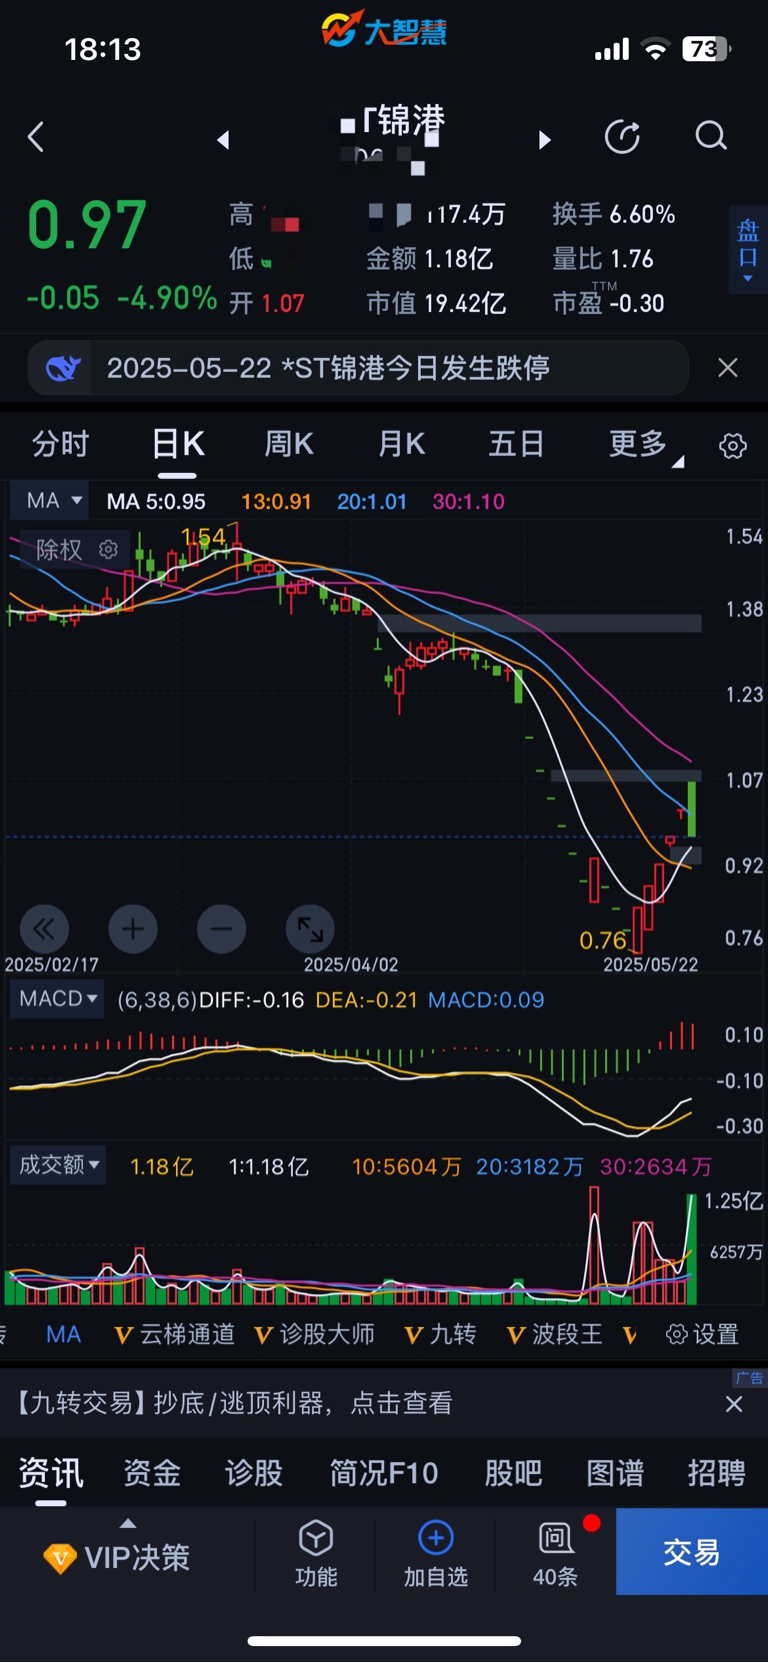Open VIP决策 menu
The image size is (768, 1663).
[118, 1556]
